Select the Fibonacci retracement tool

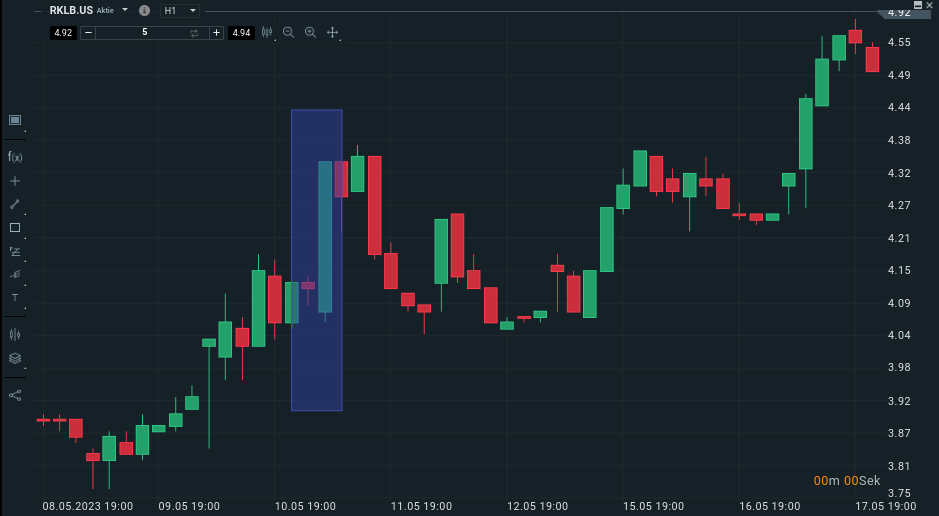15,251
